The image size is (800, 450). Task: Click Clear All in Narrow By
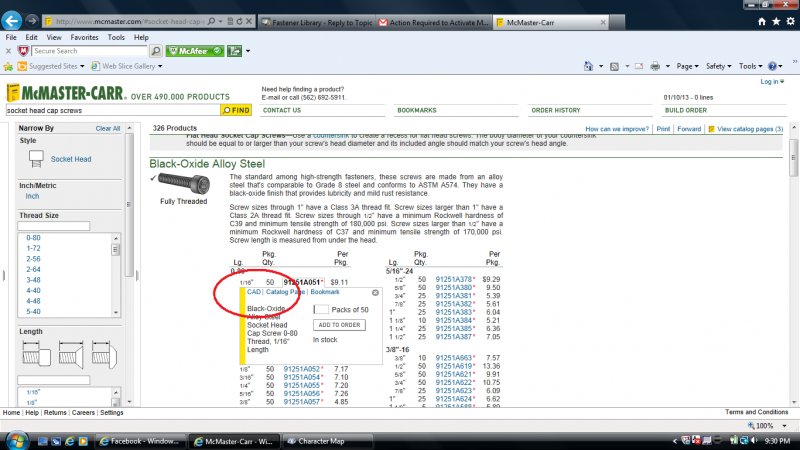point(108,129)
